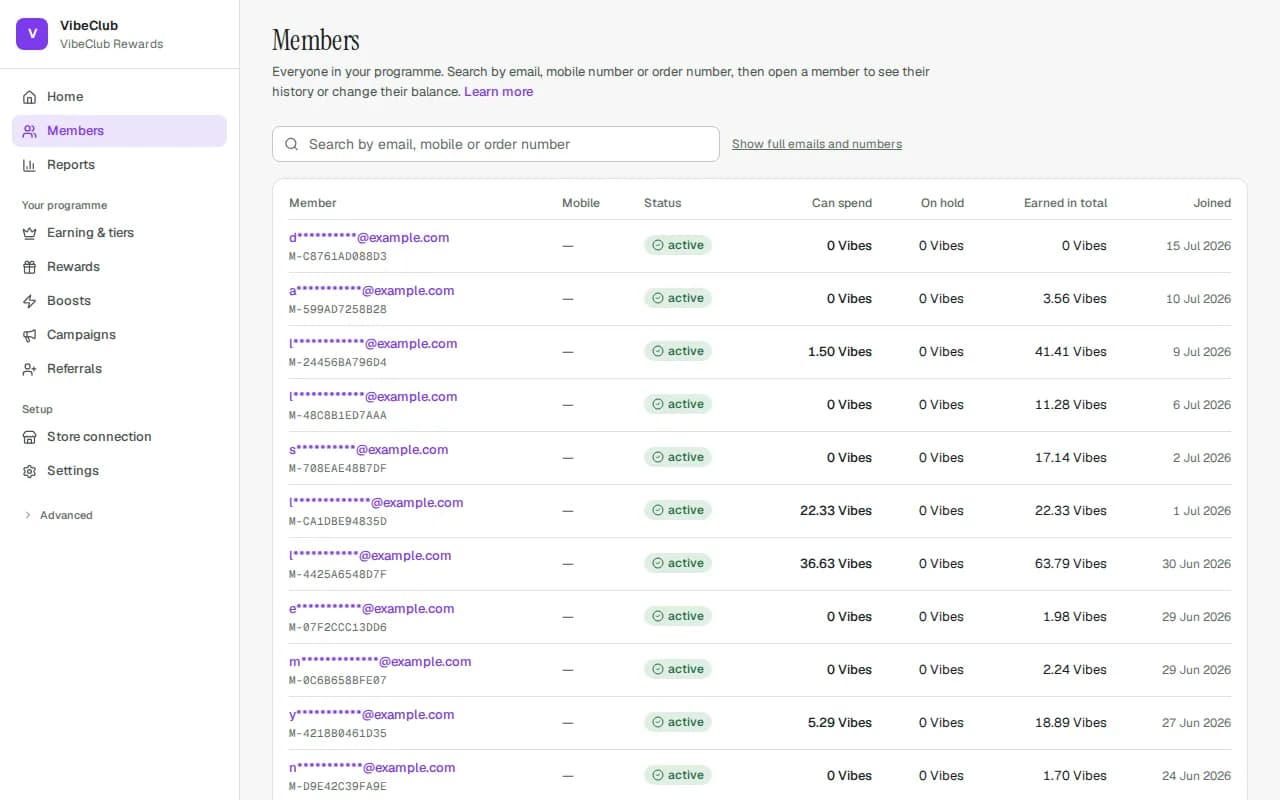Click the Earned in total column header
The width and height of the screenshot is (1280, 800).
(x=1065, y=203)
